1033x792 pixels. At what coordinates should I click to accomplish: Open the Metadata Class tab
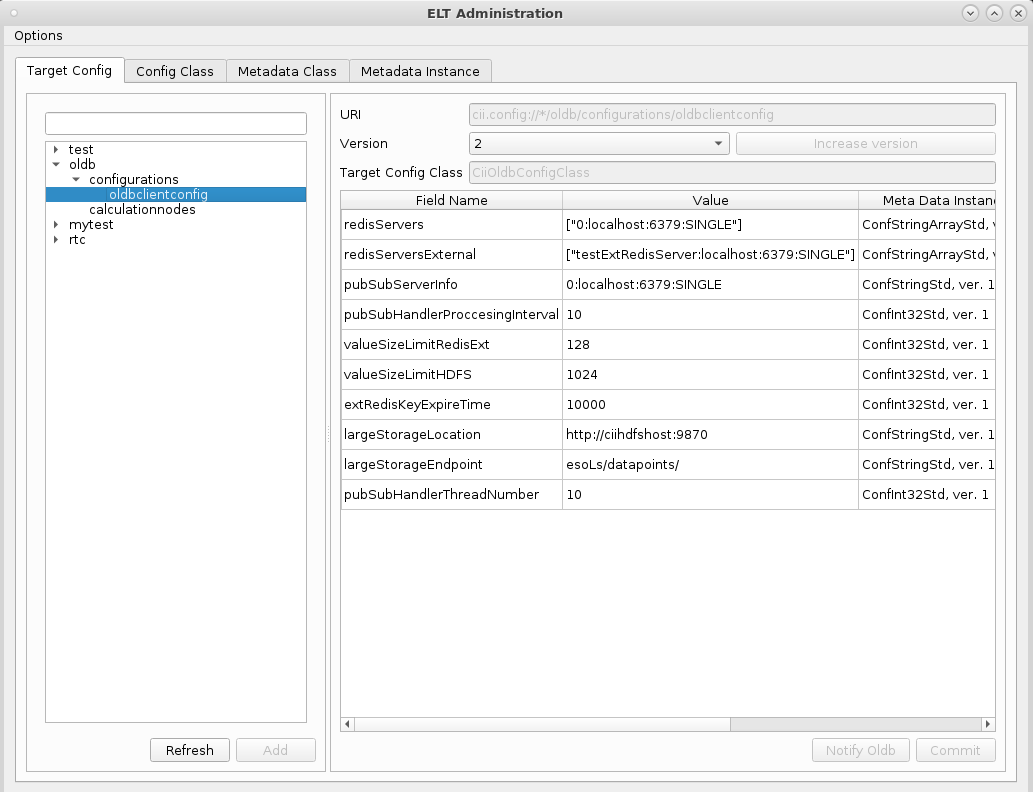pyautogui.click(x=287, y=71)
